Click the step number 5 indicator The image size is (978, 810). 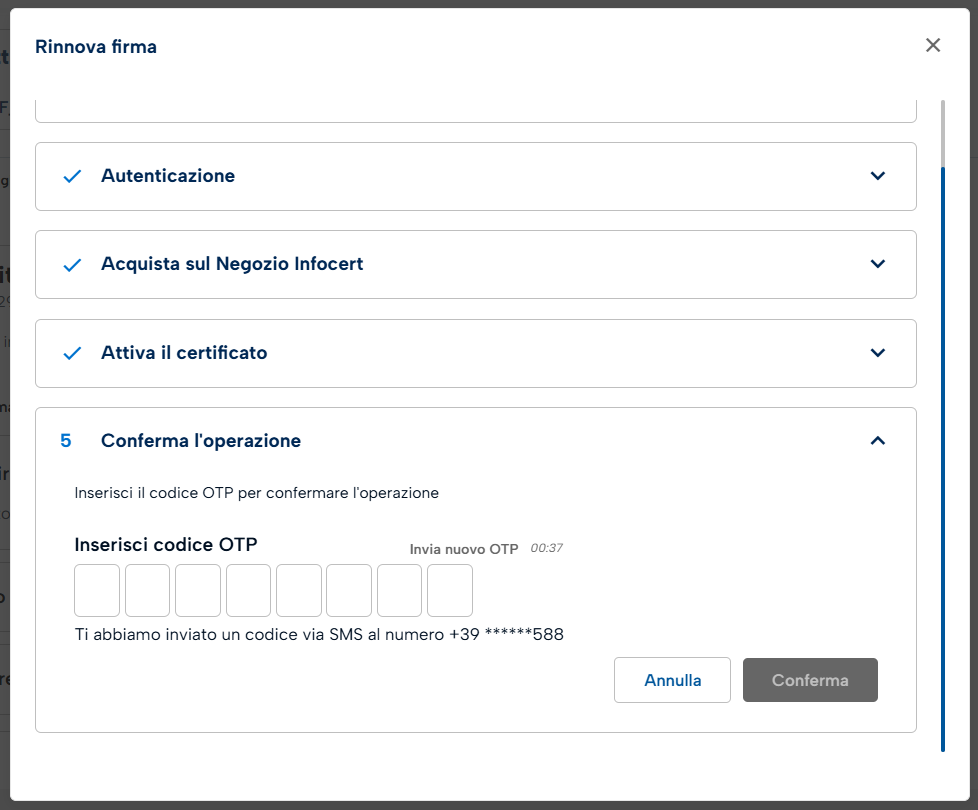pyautogui.click(x=66, y=441)
